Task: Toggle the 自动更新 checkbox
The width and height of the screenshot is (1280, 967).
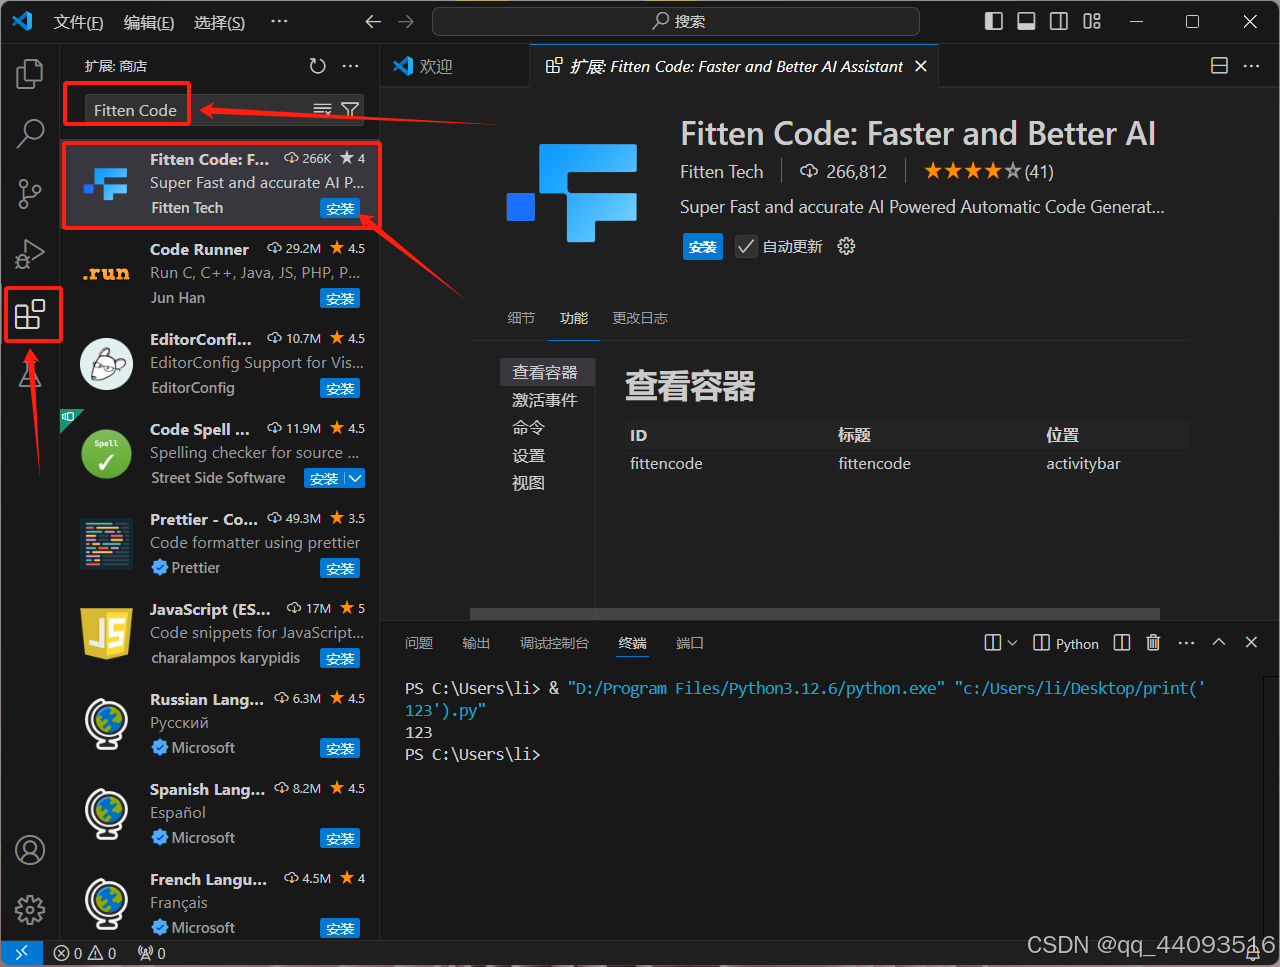Action: 746,246
